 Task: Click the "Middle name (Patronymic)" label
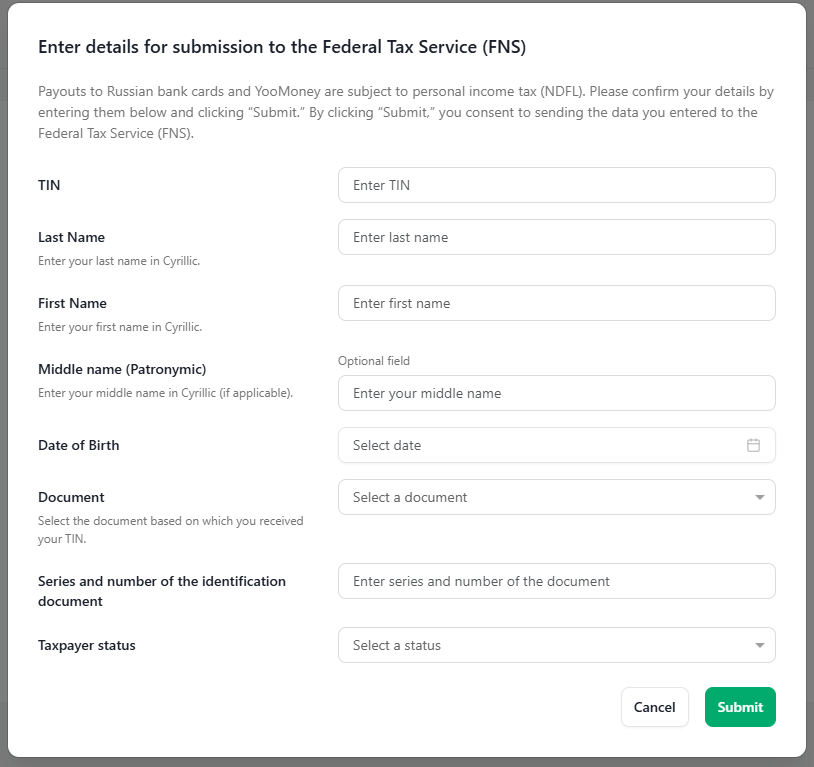coord(122,369)
